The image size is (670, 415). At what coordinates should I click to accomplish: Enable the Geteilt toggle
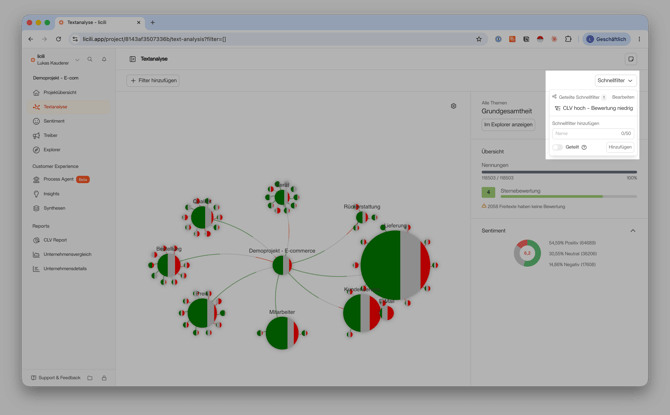557,147
